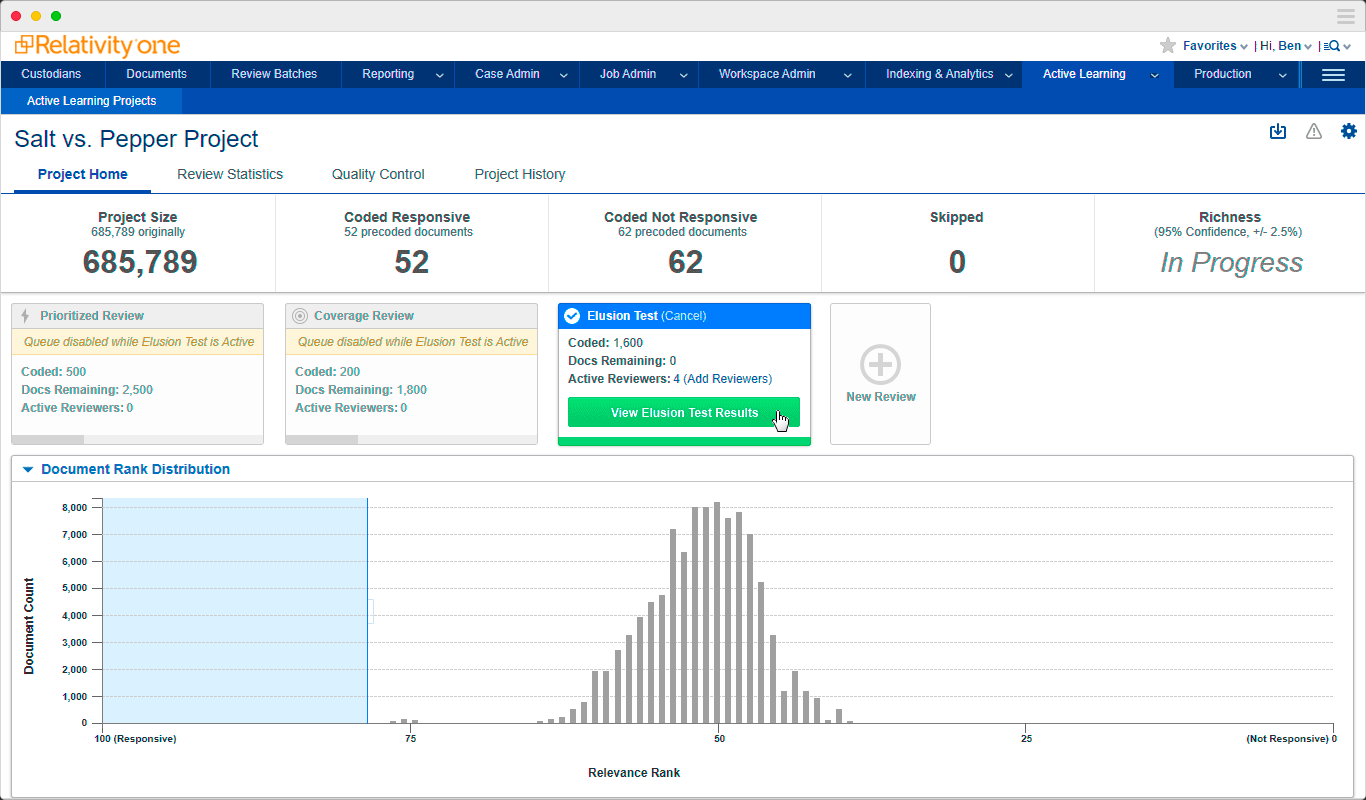Click the 100 (Responsive) axis label

pyautogui.click(x=135, y=739)
